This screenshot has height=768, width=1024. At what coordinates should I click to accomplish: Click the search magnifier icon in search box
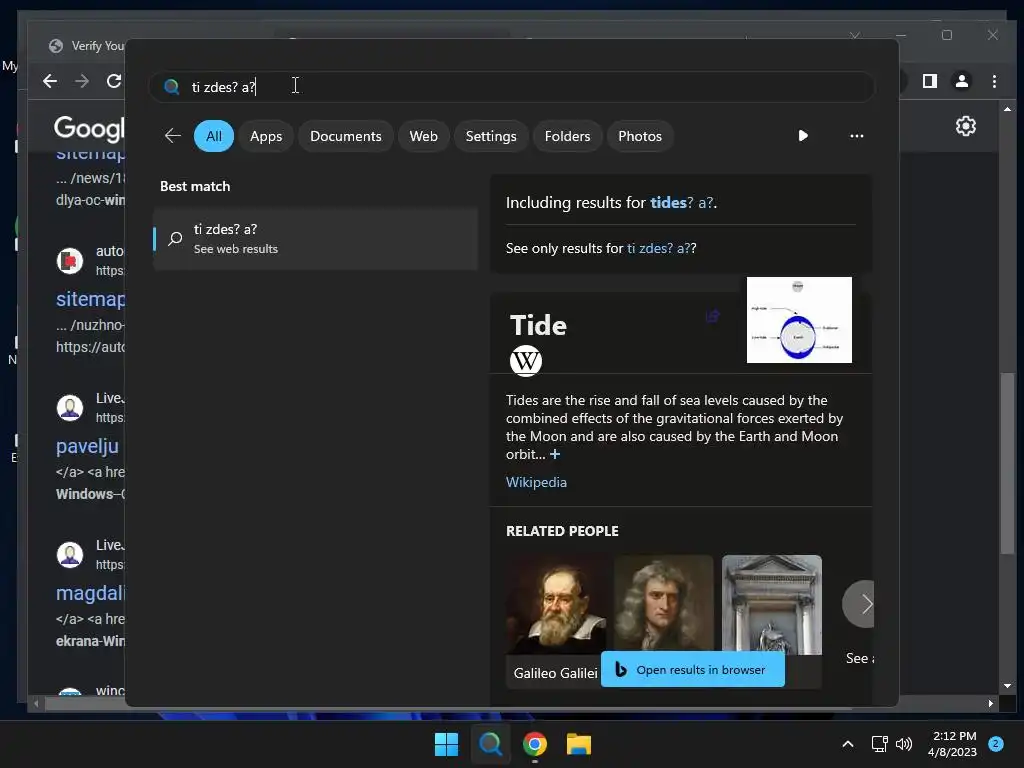point(171,87)
